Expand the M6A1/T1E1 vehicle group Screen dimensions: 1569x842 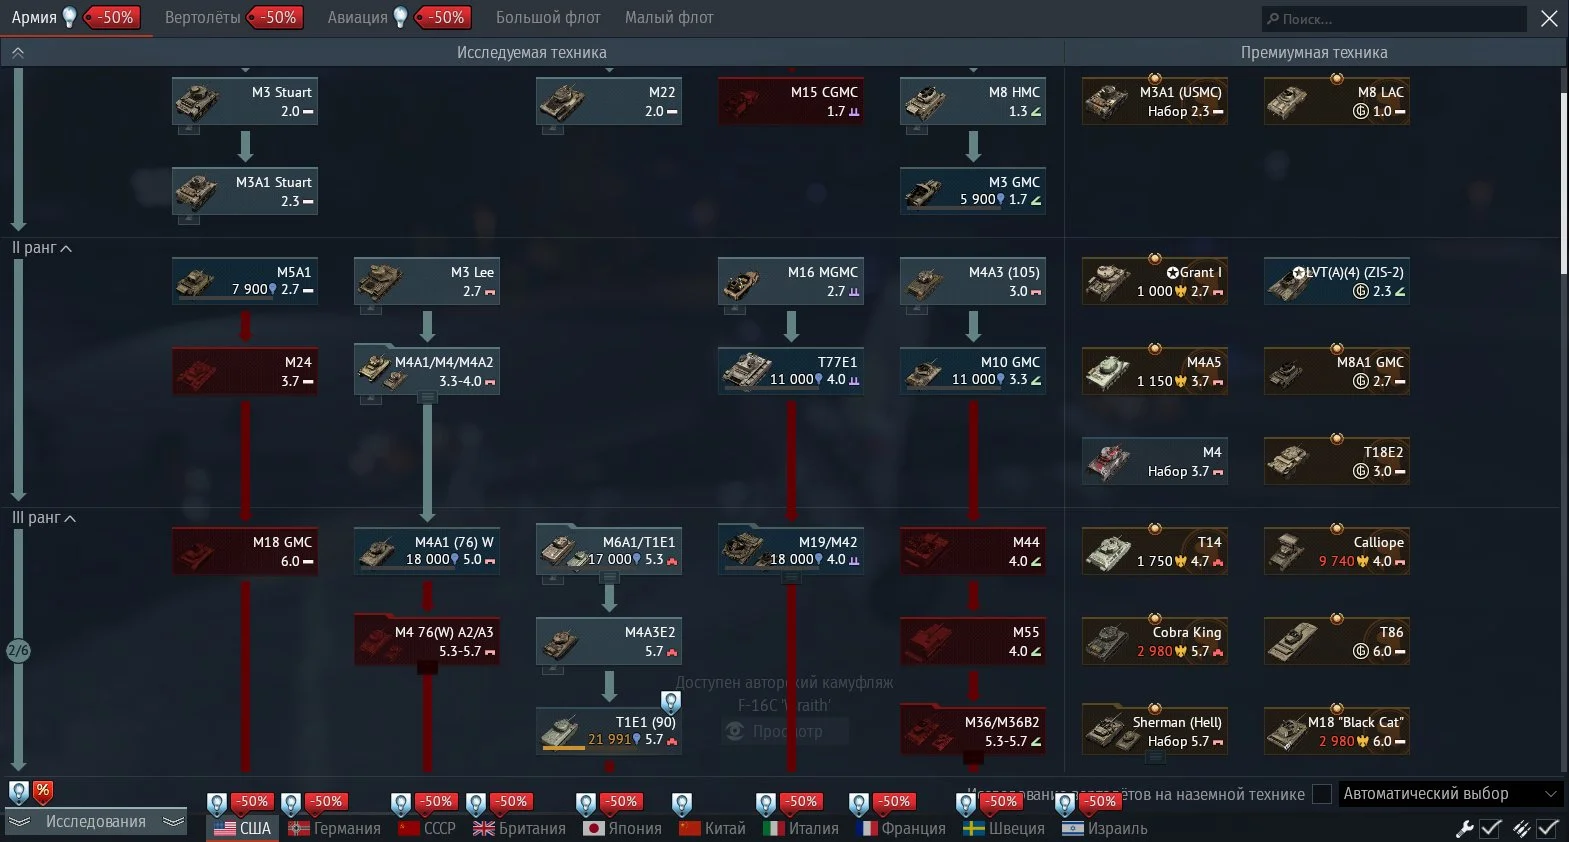click(x=609, y=578)
